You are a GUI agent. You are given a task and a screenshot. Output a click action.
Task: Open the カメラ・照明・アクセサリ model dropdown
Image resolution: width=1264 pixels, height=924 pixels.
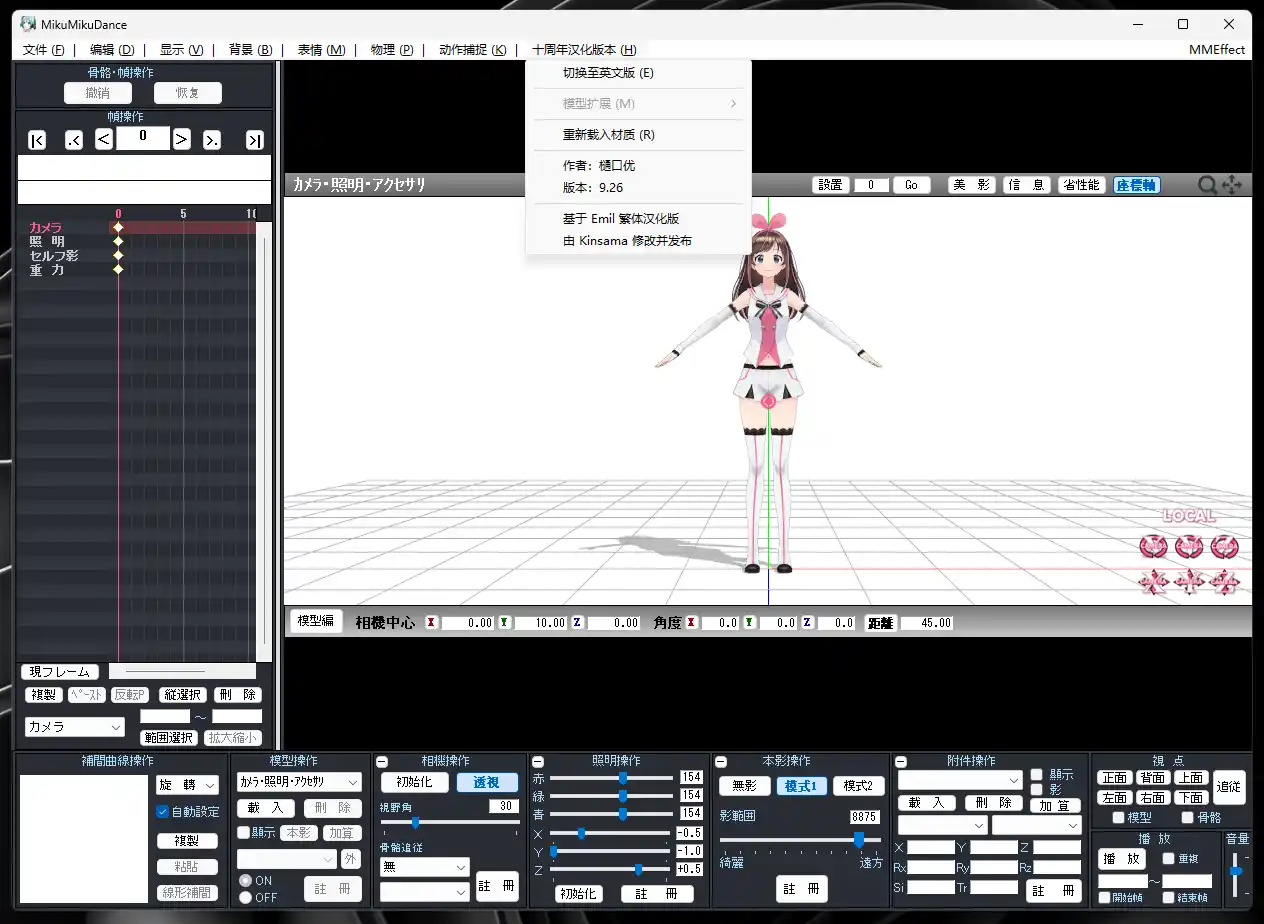(x=299, y=782)
